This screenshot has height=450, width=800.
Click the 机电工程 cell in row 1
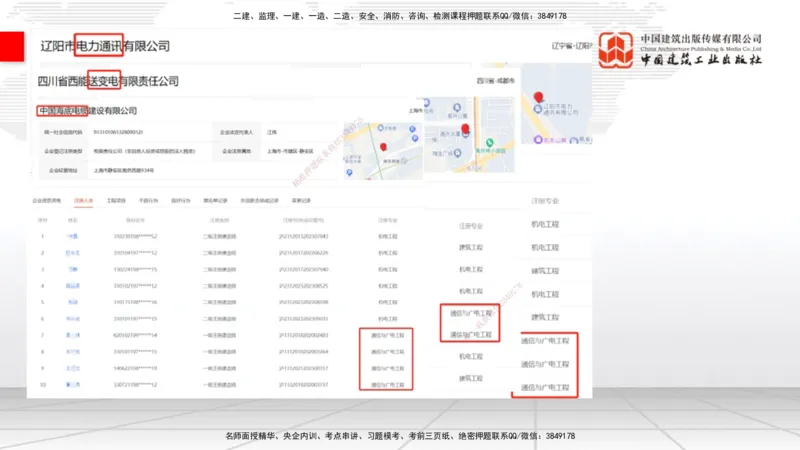click(388, 236)
